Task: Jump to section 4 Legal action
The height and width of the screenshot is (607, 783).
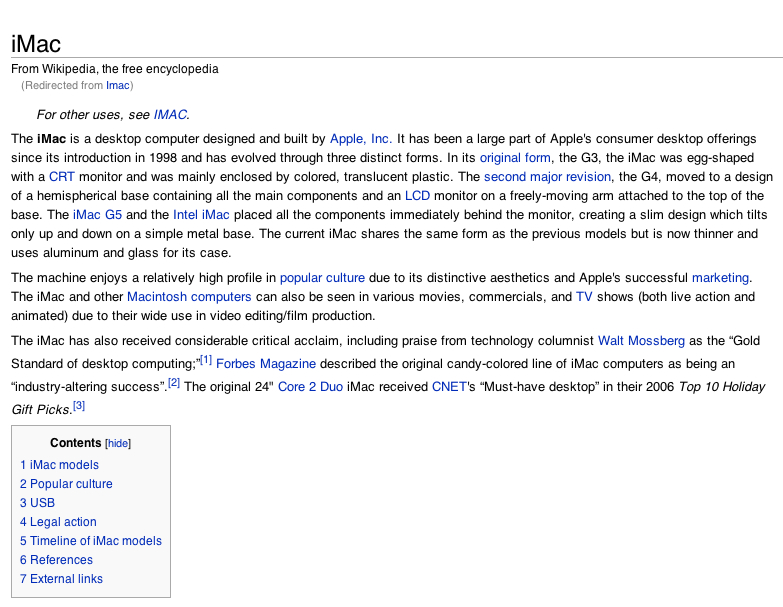Action: pyautogui.click(x=58, y=522)
